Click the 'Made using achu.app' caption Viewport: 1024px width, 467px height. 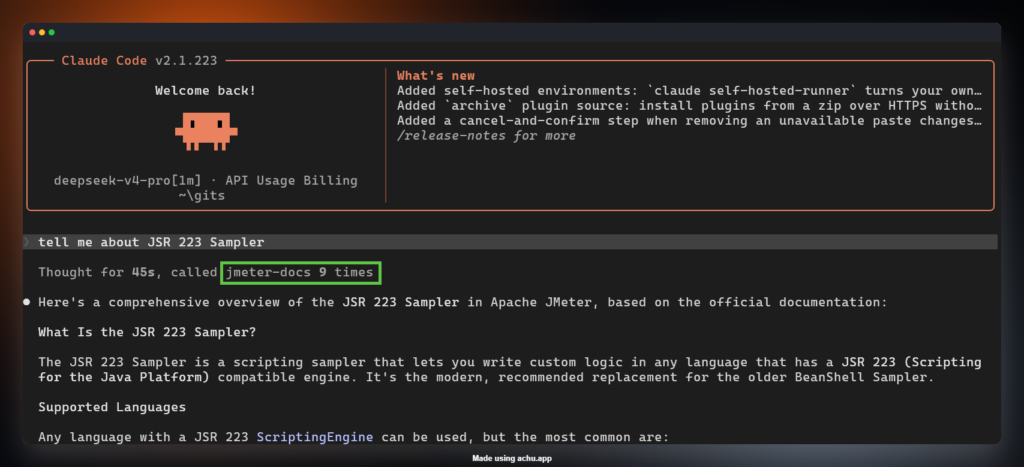coord(512,459)
